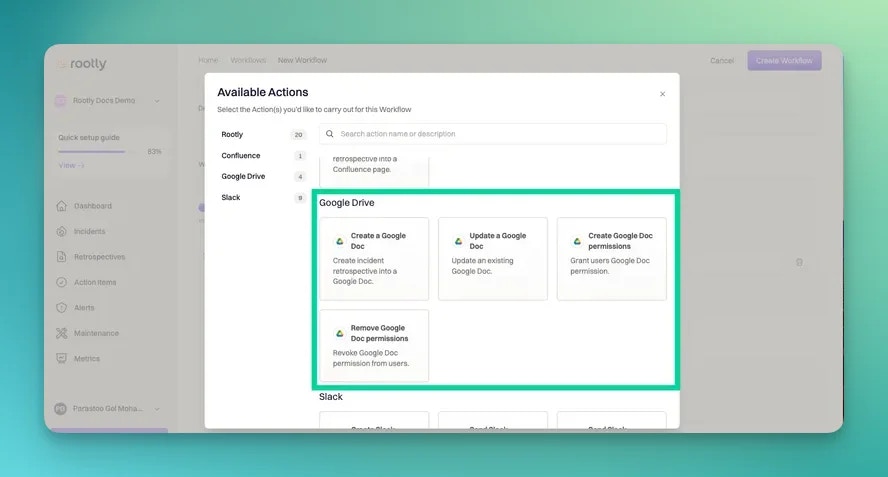The height and width of the screenshot is (477, 888).
Task: Open the Dashboard home icon in sidebar
Action: [61, 206]
